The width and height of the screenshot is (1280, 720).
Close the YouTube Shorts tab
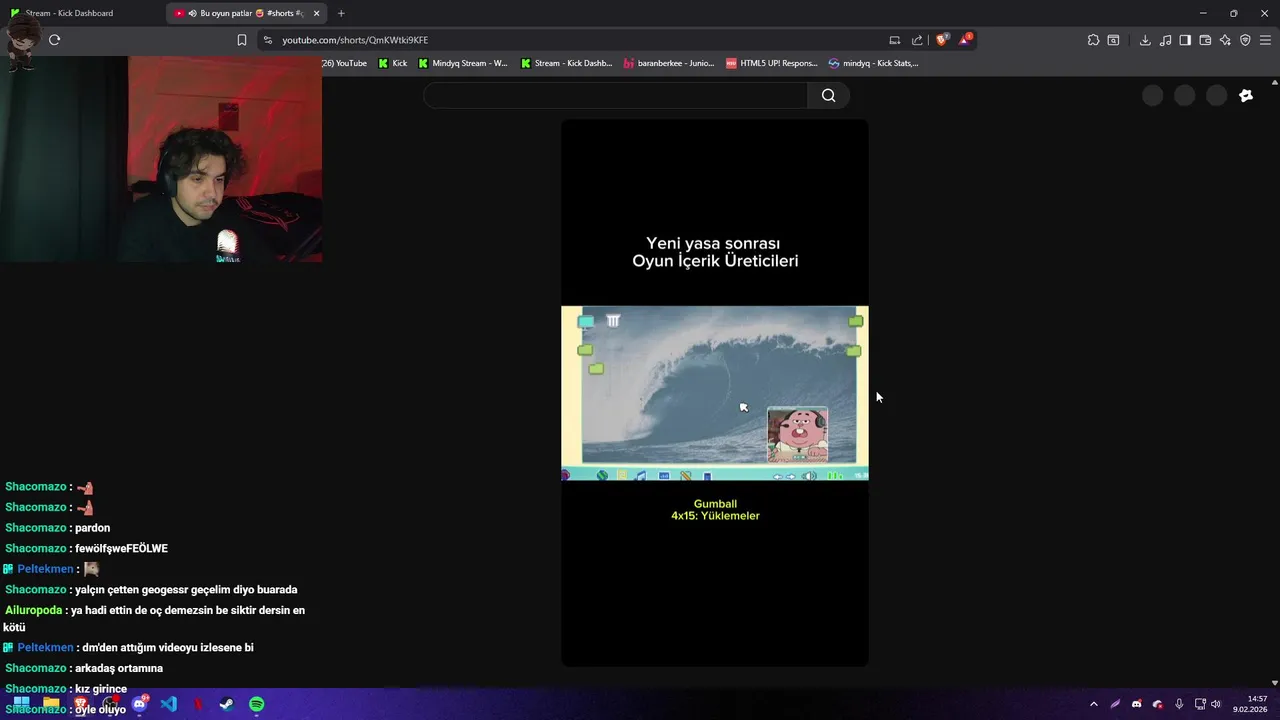point(317,13)
